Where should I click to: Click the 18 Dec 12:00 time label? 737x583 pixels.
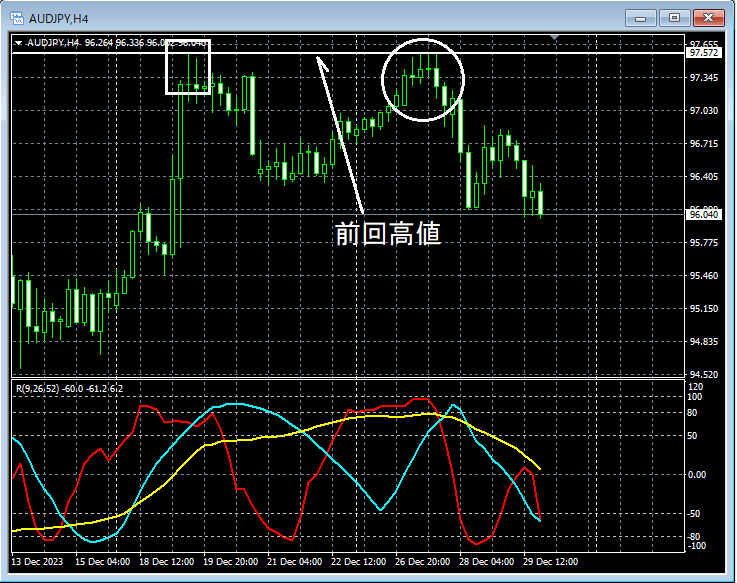point(166,561)
